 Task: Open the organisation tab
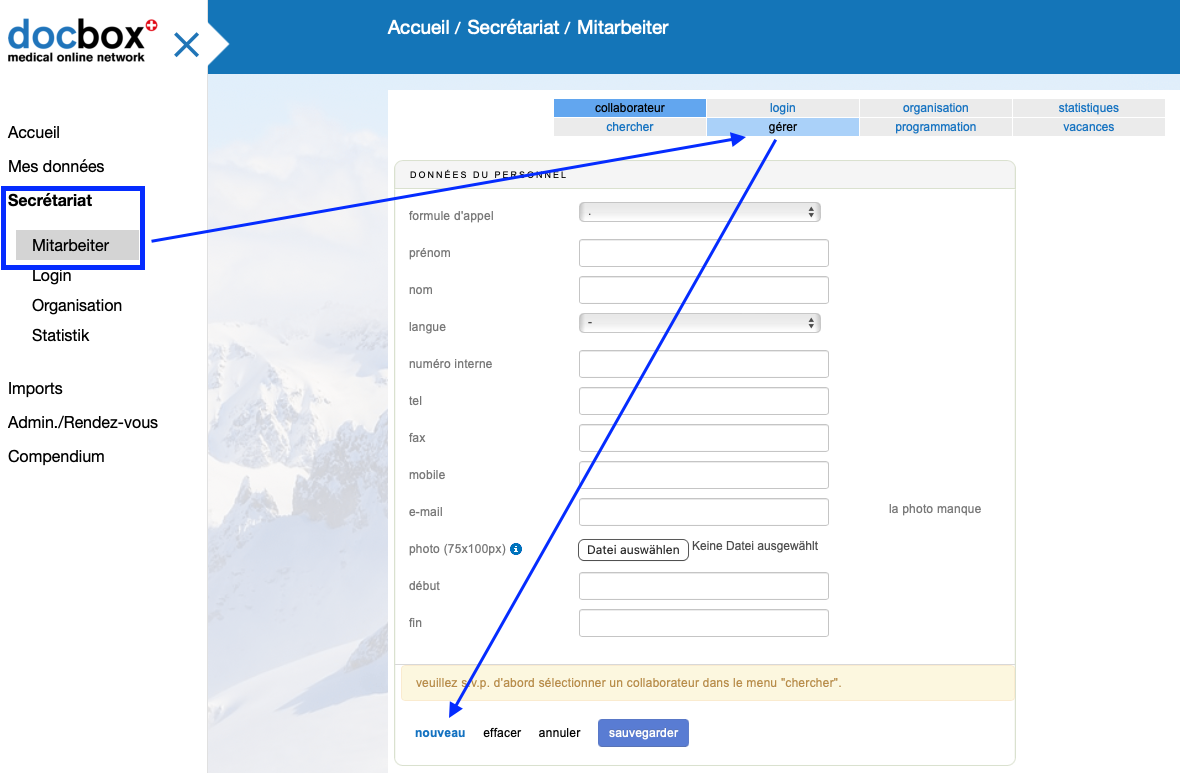tap(935, 108)
